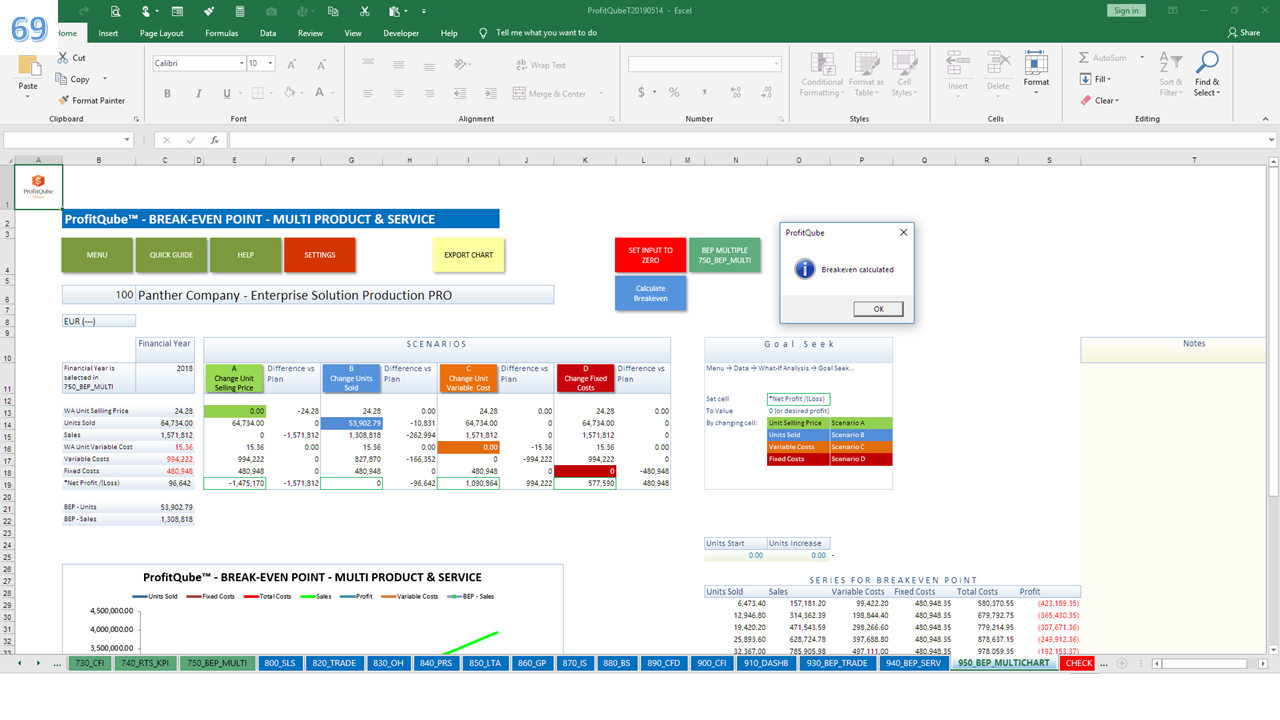
Task: Click the Touch/Mouse mode quick access icon
Action: click(147, 11)
